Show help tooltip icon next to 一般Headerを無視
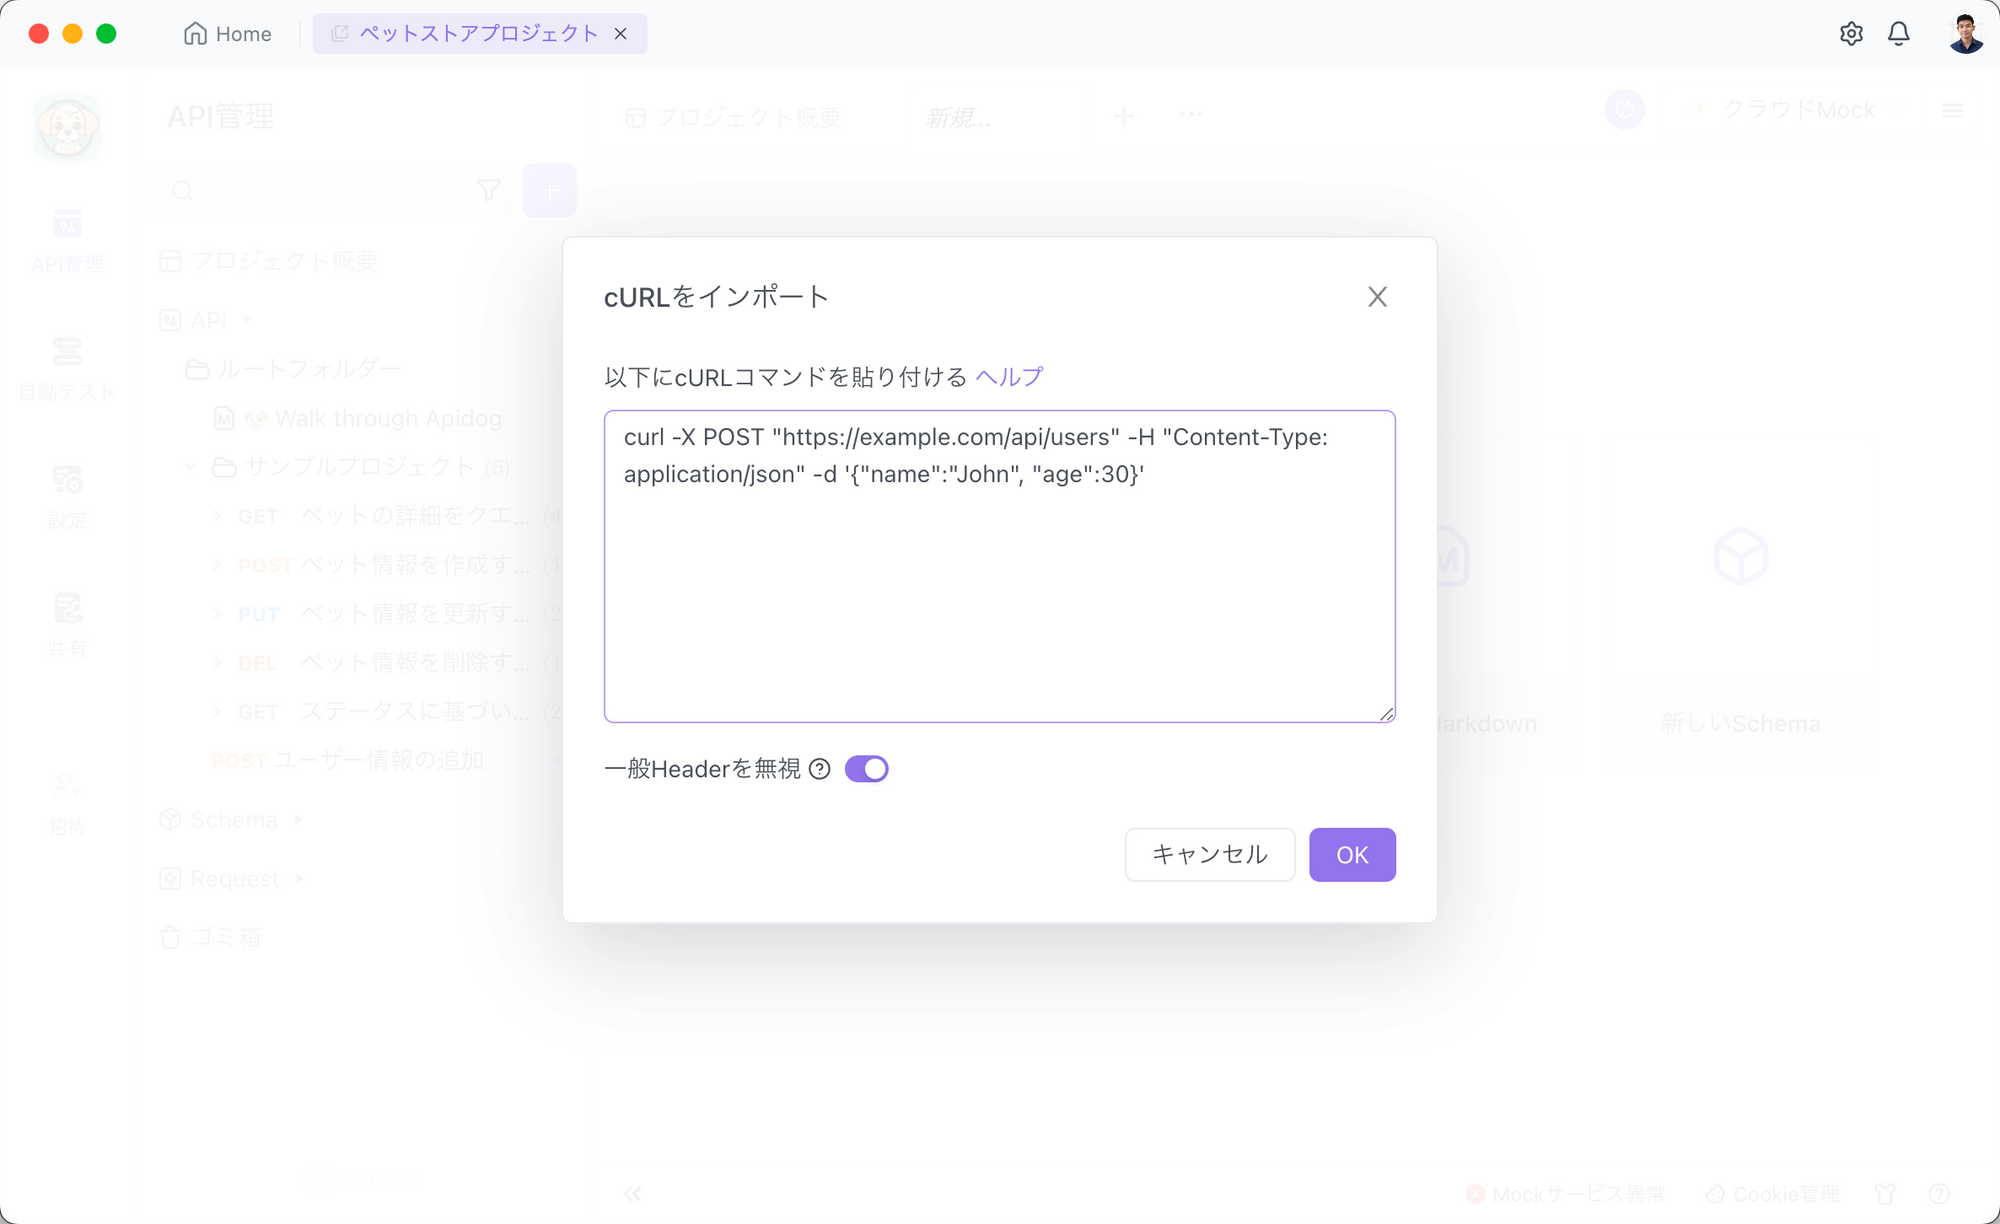The height and width of the screenshot is (1224, 2000). (820, 769)
